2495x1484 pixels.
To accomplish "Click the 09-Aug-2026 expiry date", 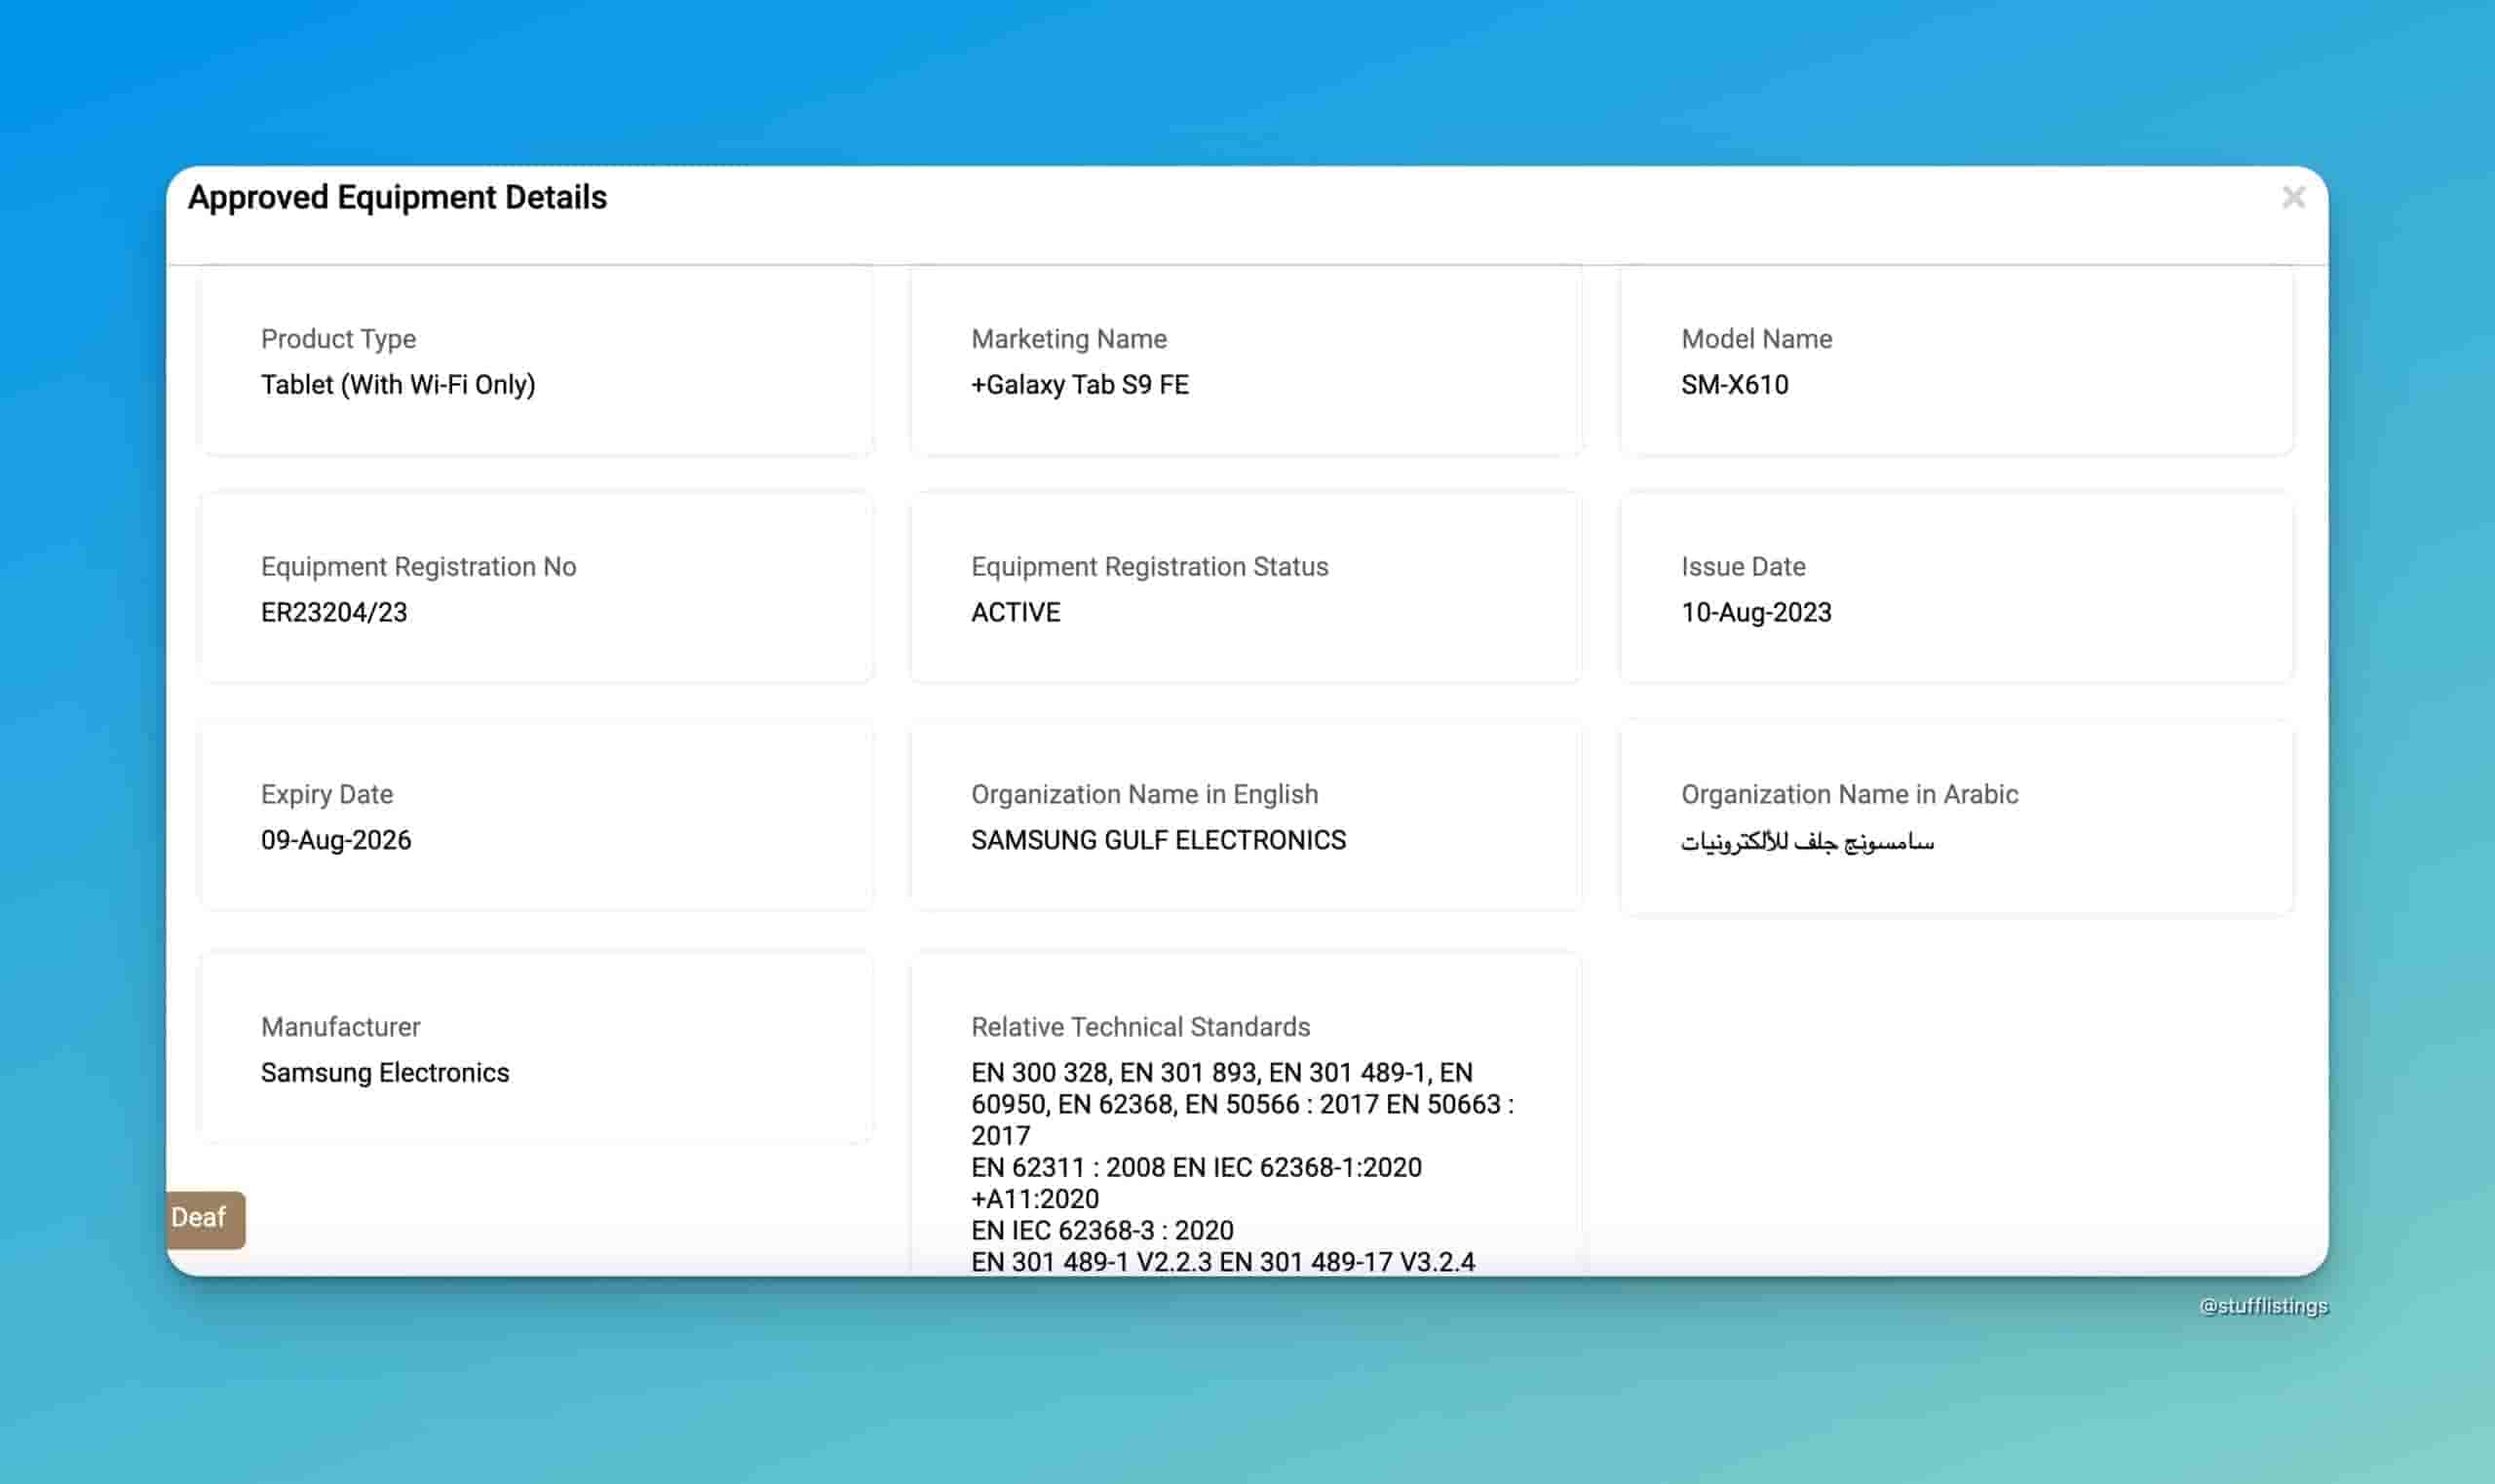I will point(336,840).
